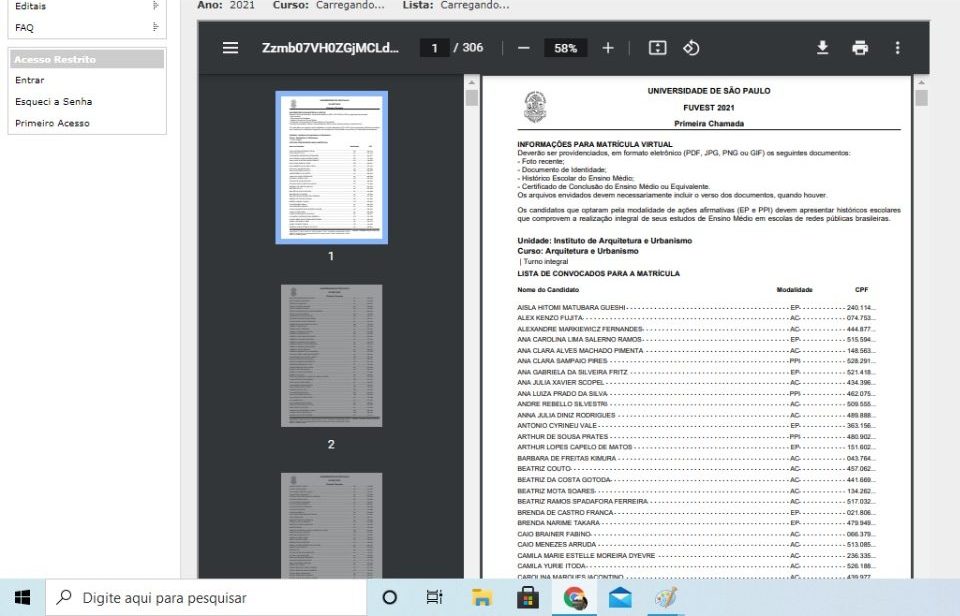
Task: Click the Primeiro Acesso link
Action: click(52, 123)
